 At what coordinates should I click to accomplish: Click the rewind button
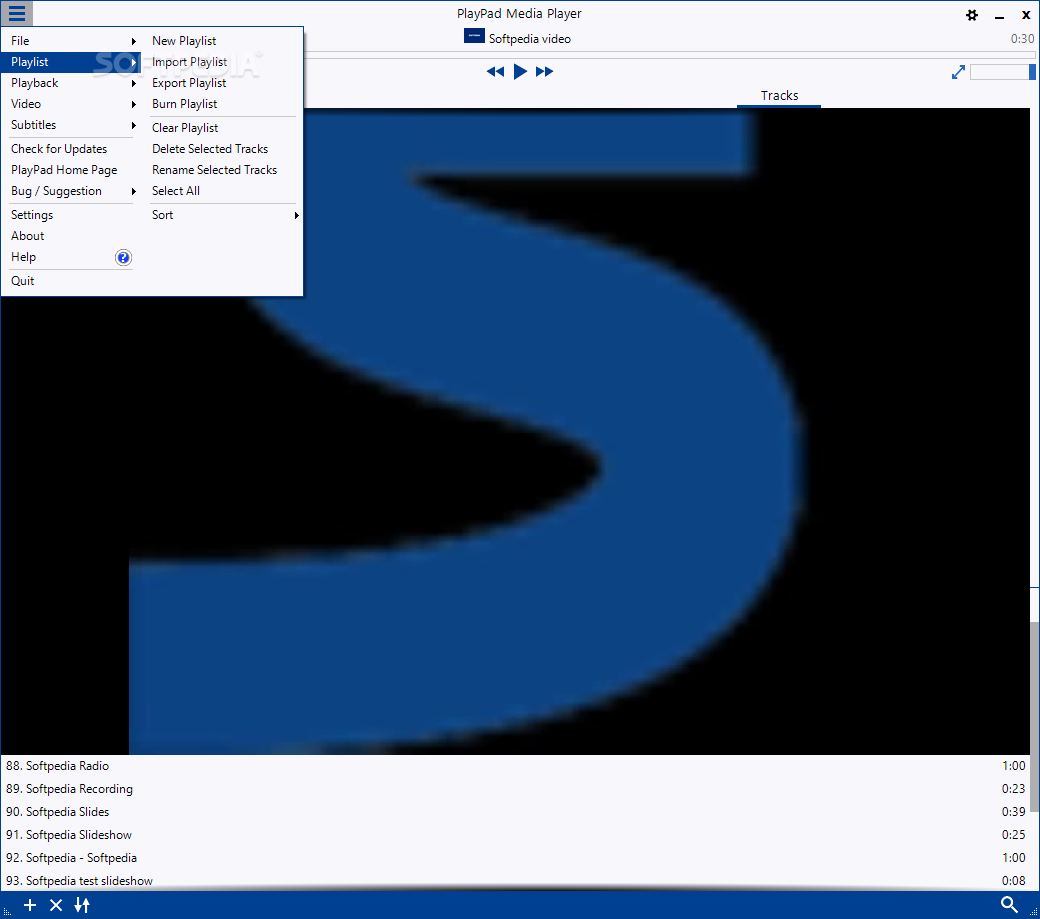[x=495, y=72]
